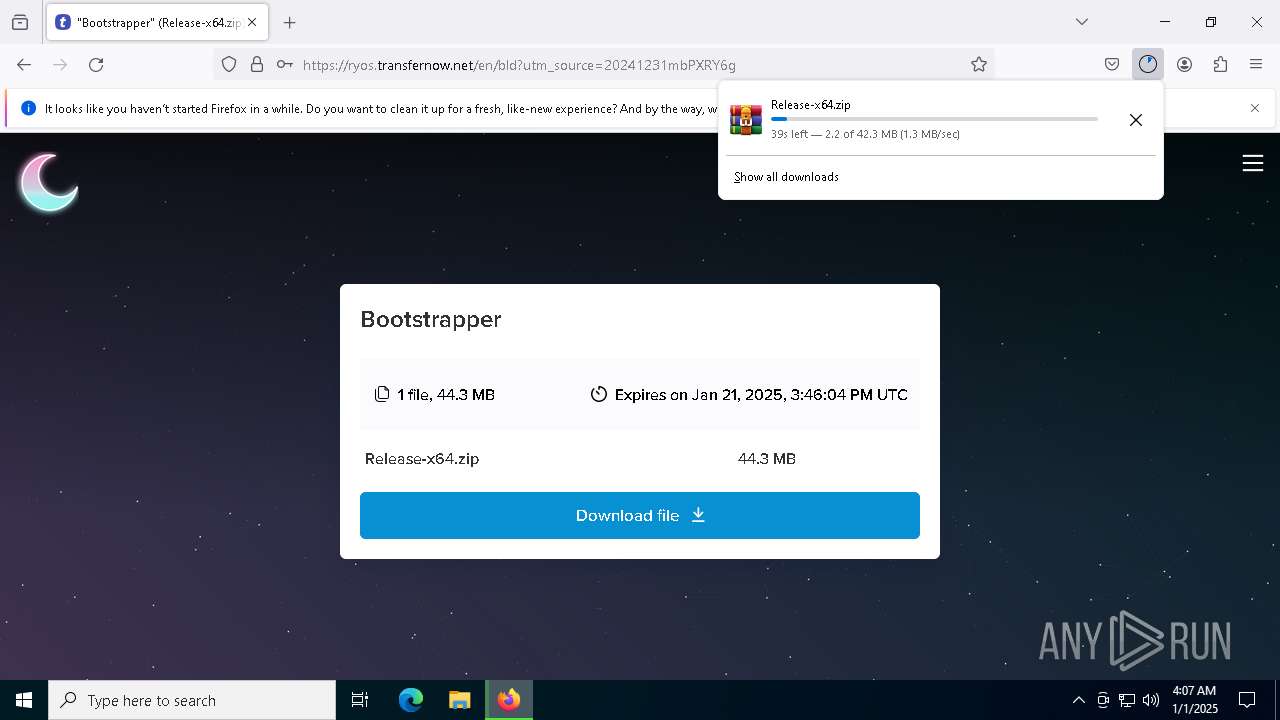Click the '1 file, 44.3 MB' summary
The image size is (1280, 720).
[435, 395]
